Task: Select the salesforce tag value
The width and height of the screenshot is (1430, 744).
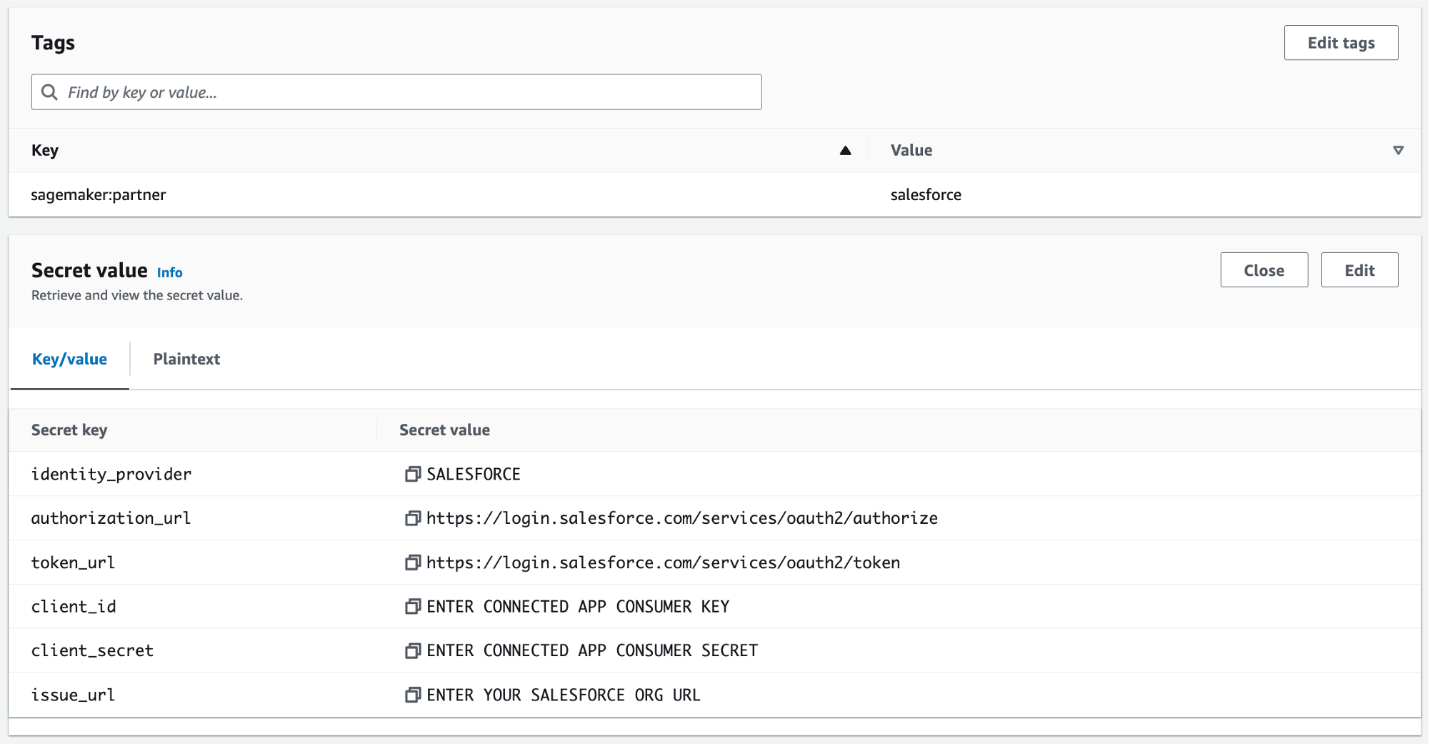Action: click(926, 195)
